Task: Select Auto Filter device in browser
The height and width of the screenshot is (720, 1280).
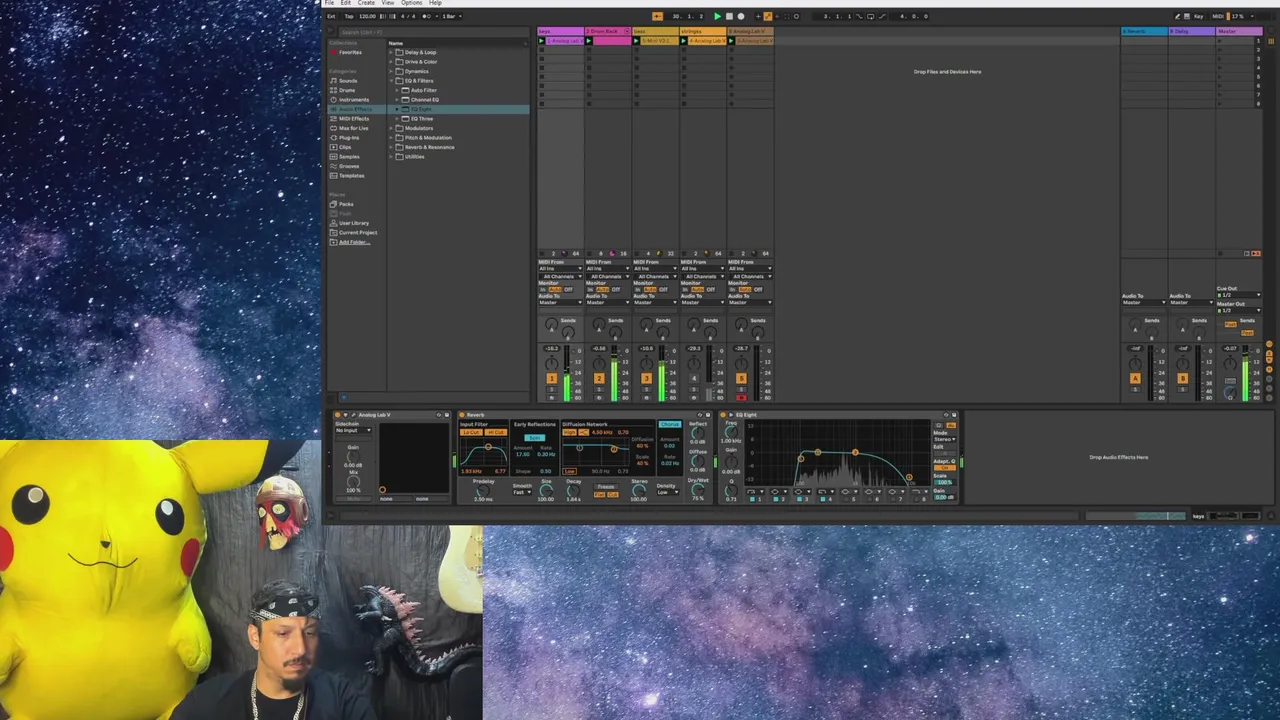Action: (x=424, y=90)
